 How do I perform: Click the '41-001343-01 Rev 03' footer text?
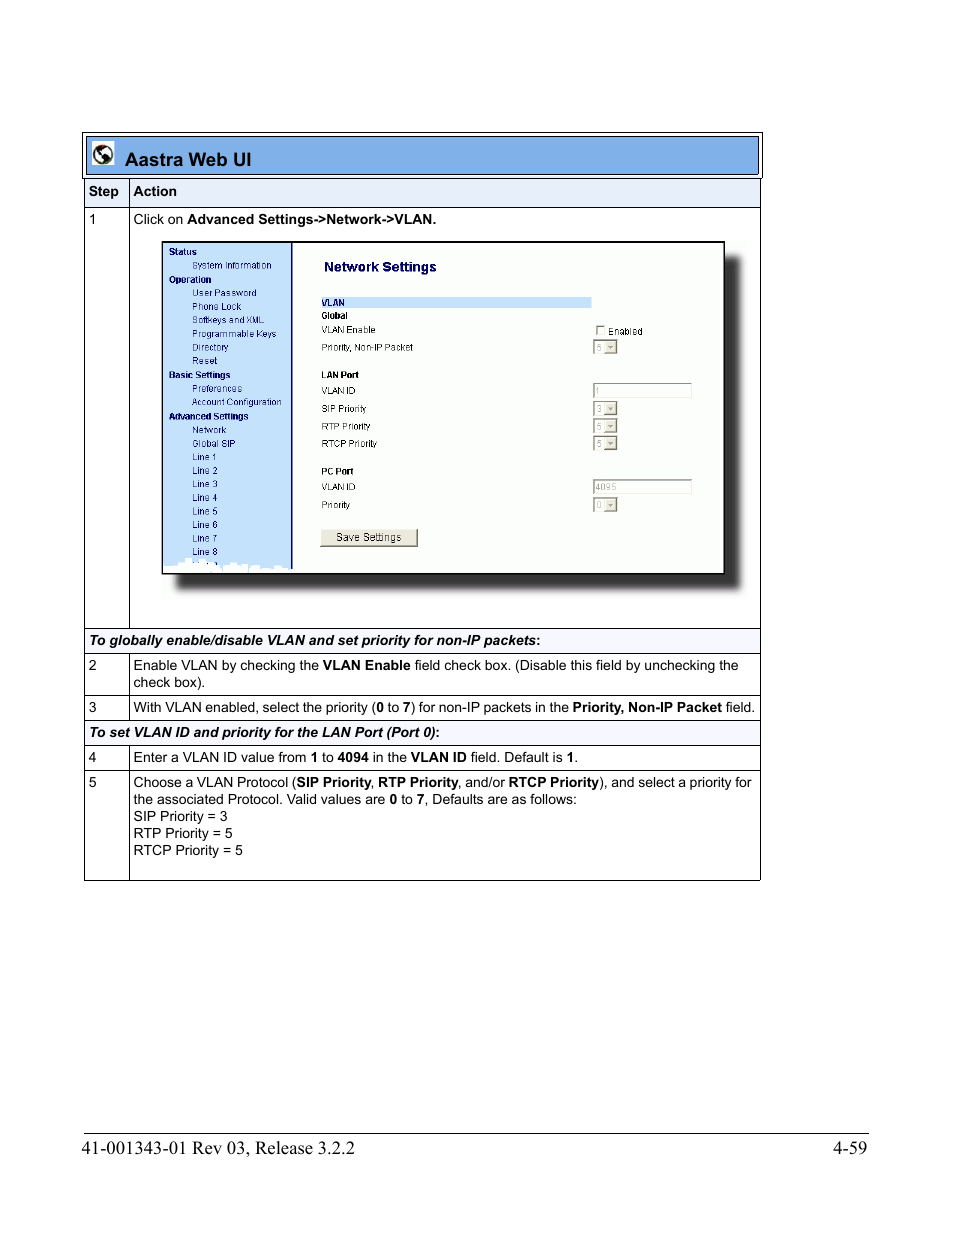pos(164,1148)
